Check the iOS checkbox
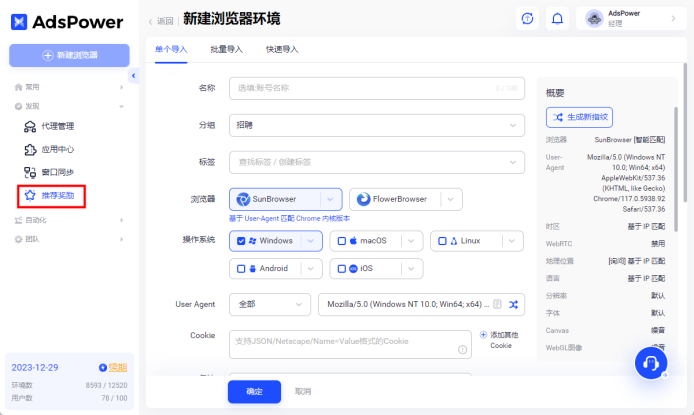 (x=342, y=269)
